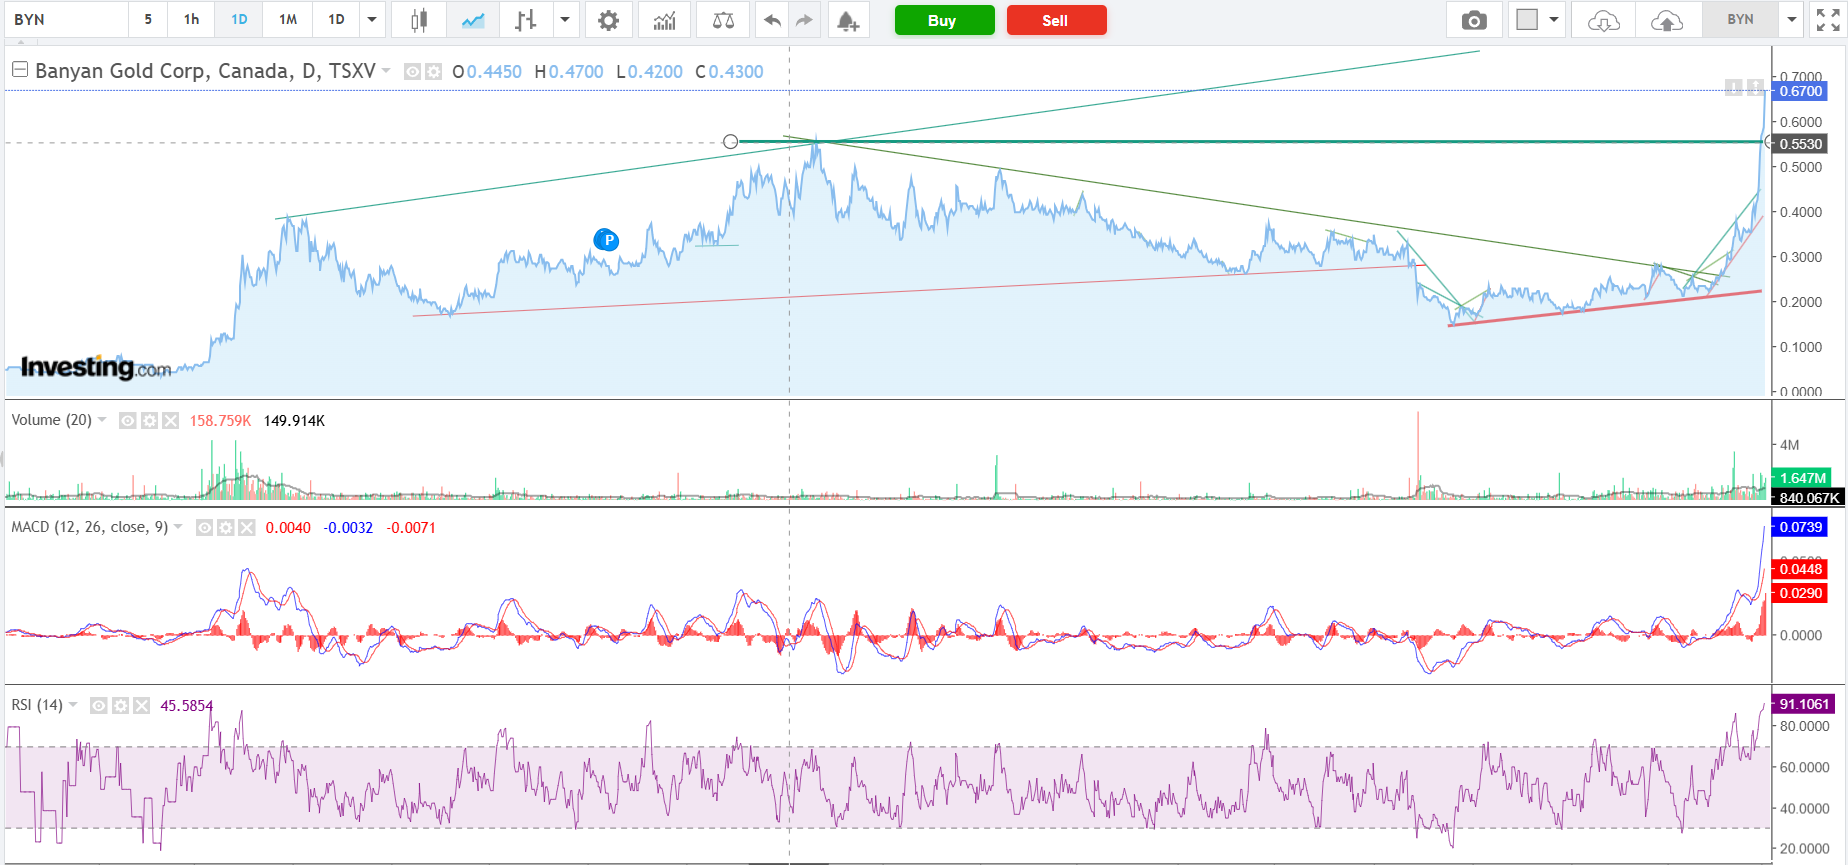The image size is (1848, 865).
Task: Toggle fullscreen chart mode
Action: point(1828,20)
